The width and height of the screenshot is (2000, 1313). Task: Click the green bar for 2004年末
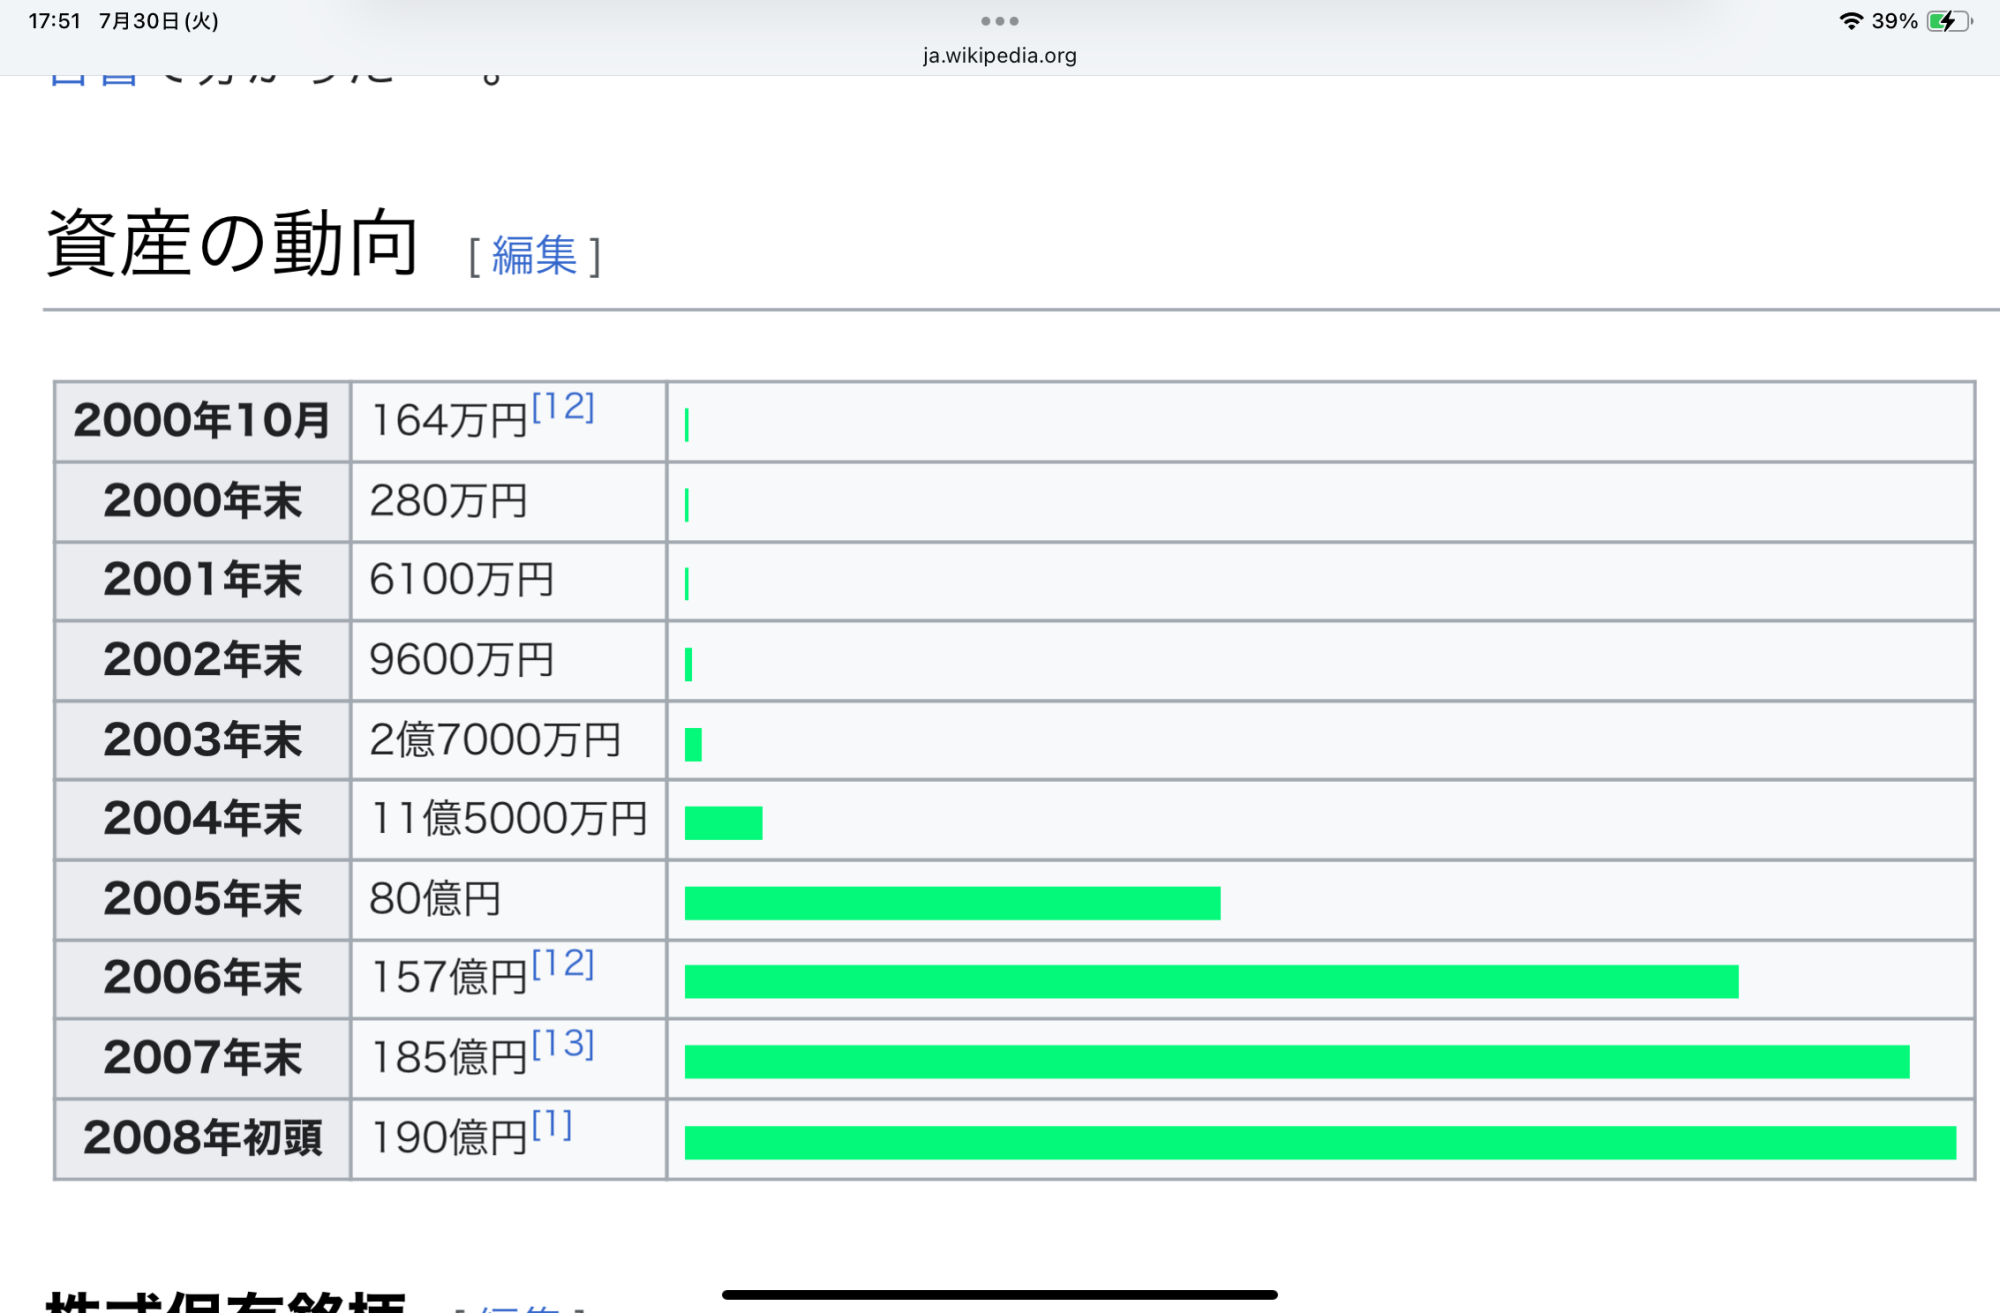coord(723,822)
